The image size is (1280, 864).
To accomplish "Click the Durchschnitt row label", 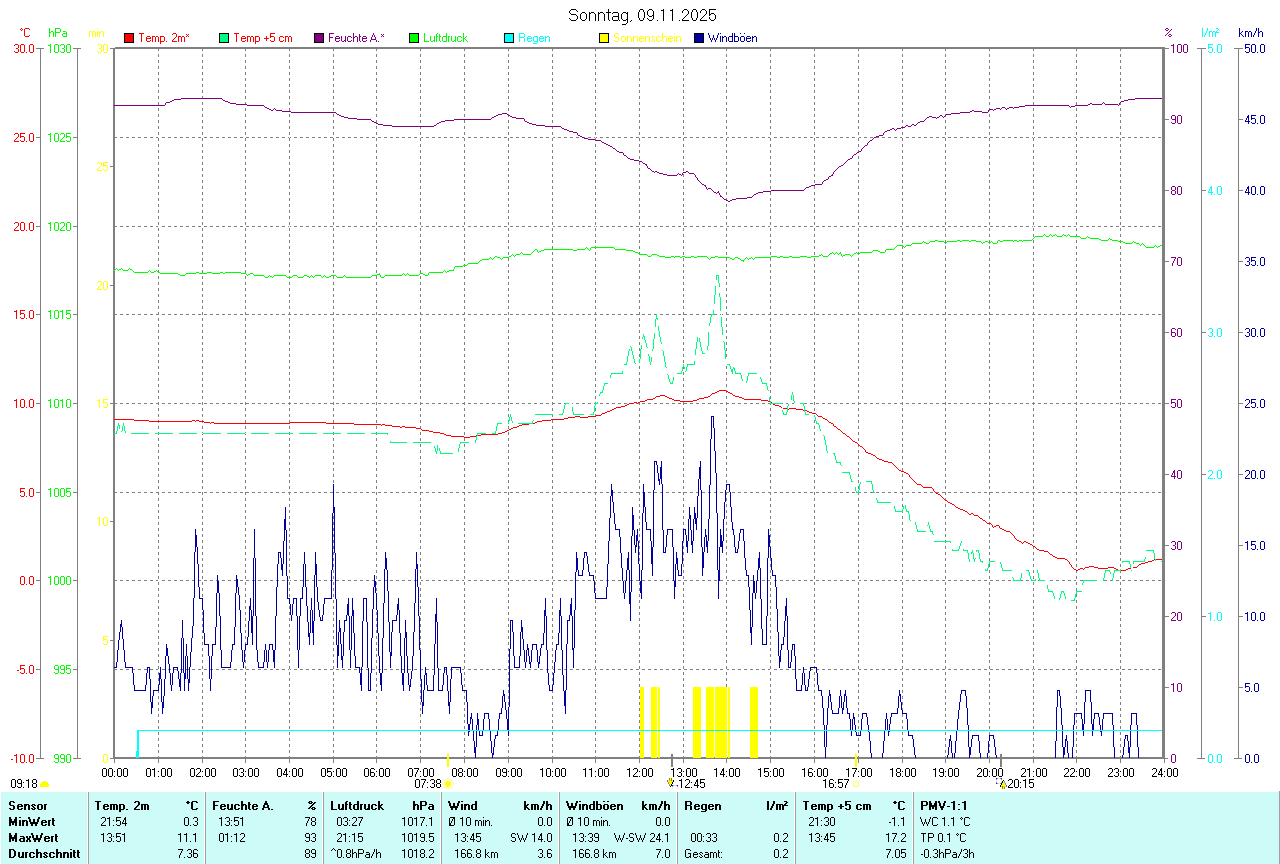I will pos(44,854).
